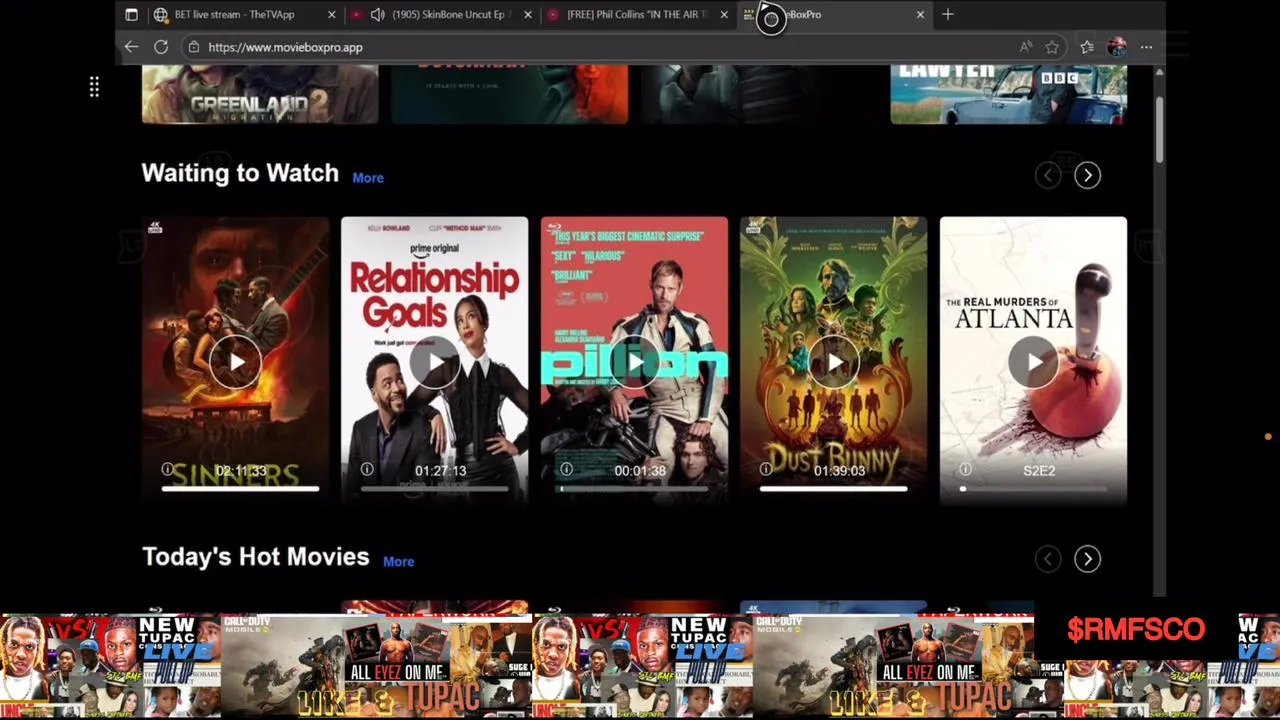Go back in the browser
Image resolution: width=1280 pixels, height=720 pixels.
131,47
